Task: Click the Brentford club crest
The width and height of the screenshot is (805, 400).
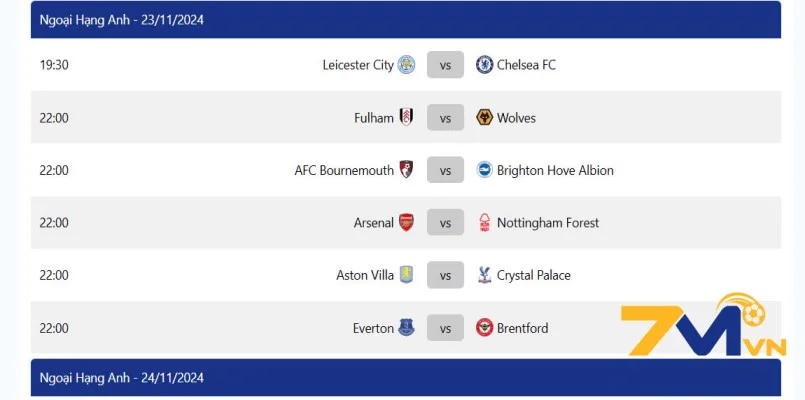Action: (x=485, y=328)
